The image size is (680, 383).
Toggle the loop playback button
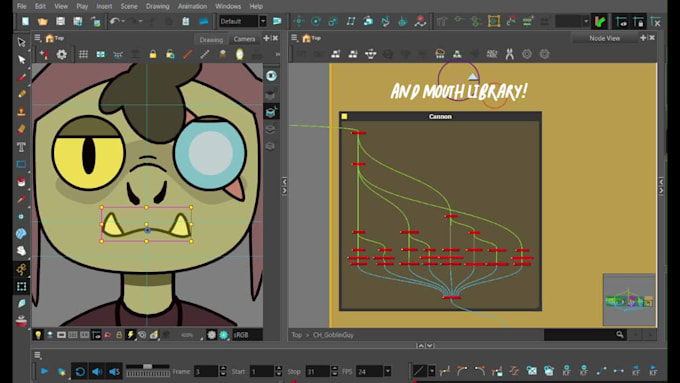(x=80, y=371)
